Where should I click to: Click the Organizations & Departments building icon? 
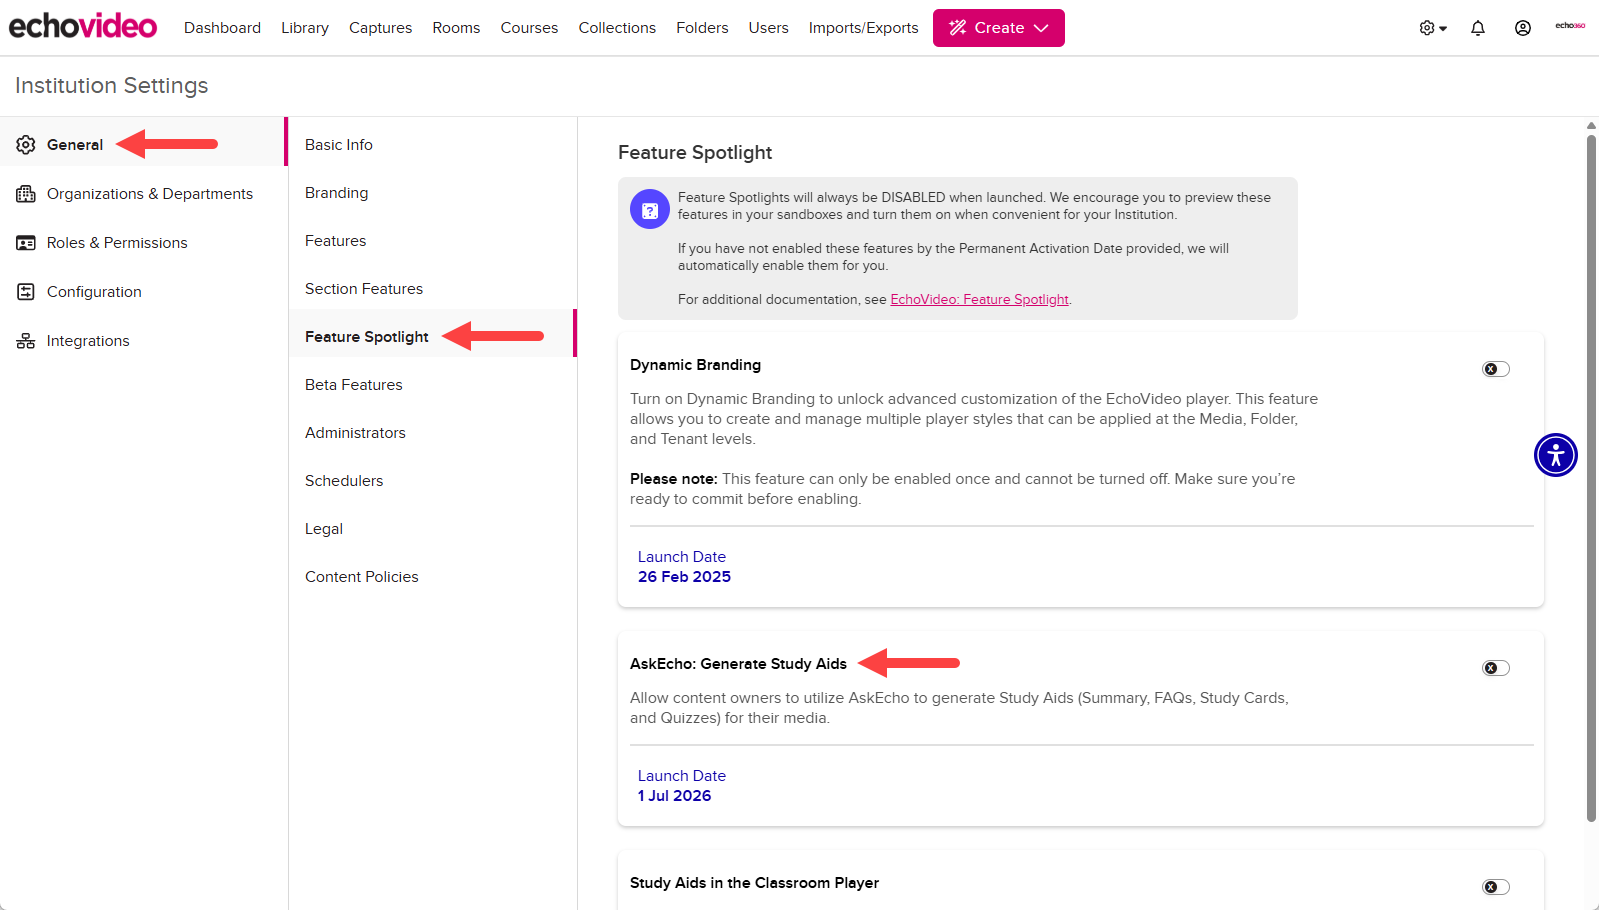[x=26, y=194]
